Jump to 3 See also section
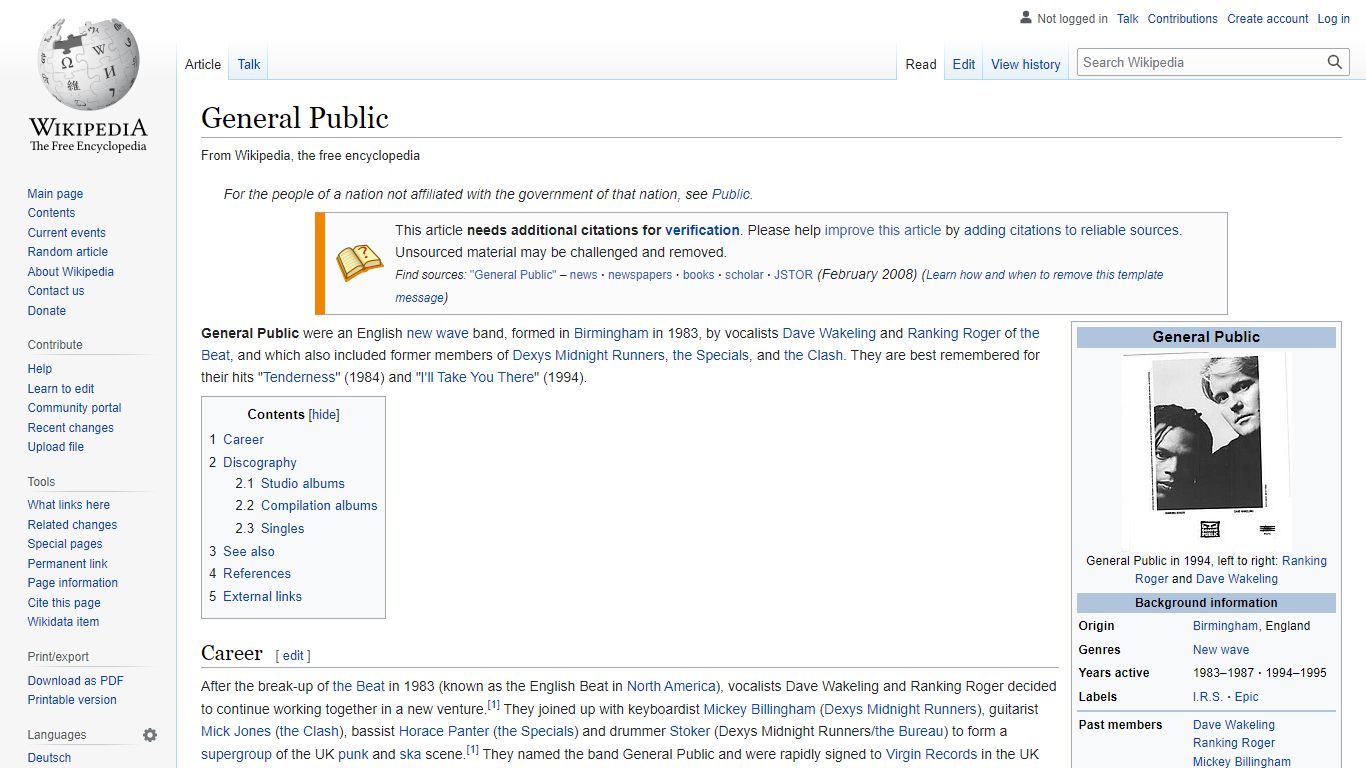The image size is (1366, 768). [241, 551]
